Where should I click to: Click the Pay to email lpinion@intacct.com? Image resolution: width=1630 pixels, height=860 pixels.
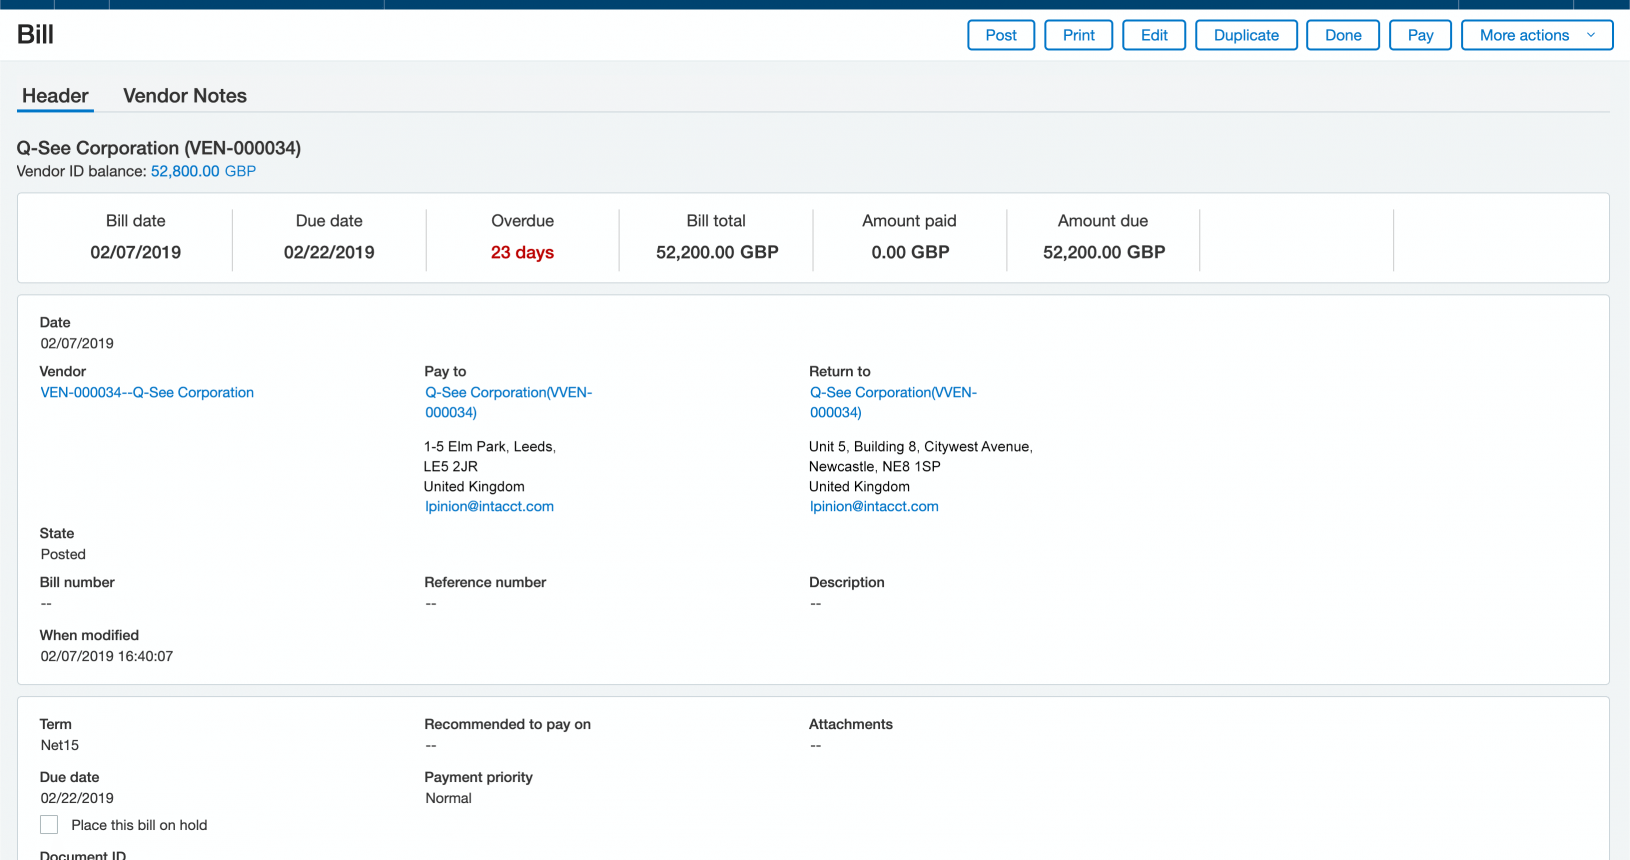(x=489, y=506)
